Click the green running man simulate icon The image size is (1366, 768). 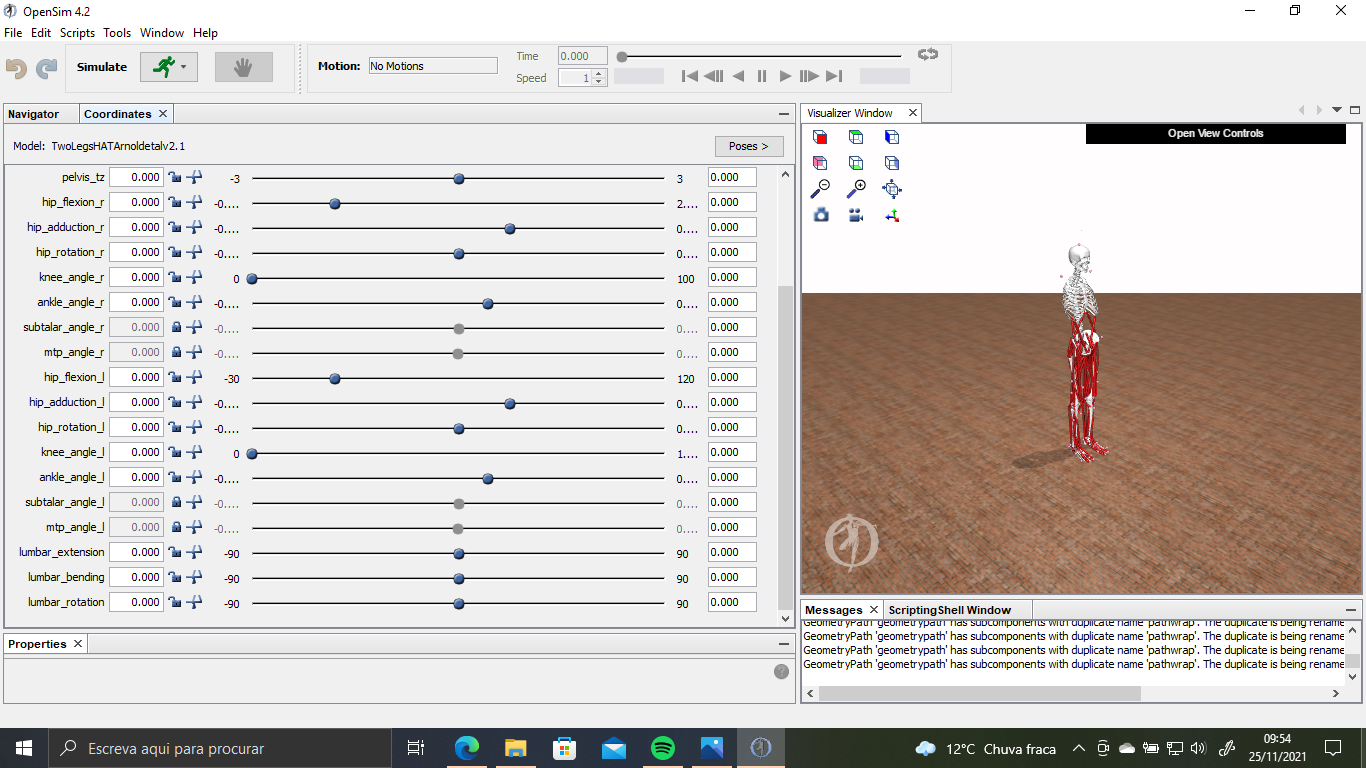click(x=163, y=67)
